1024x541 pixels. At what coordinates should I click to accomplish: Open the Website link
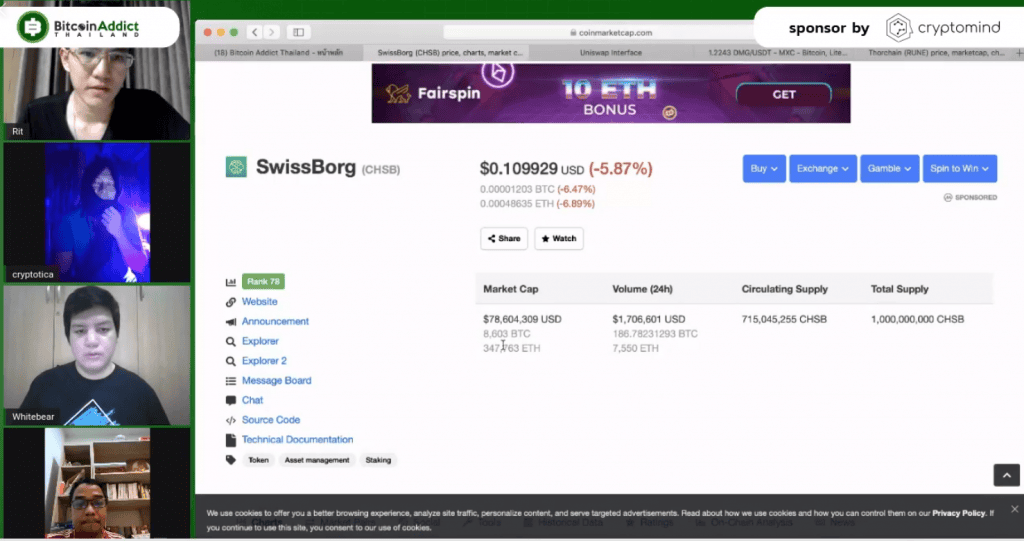(x=259, y=302)
